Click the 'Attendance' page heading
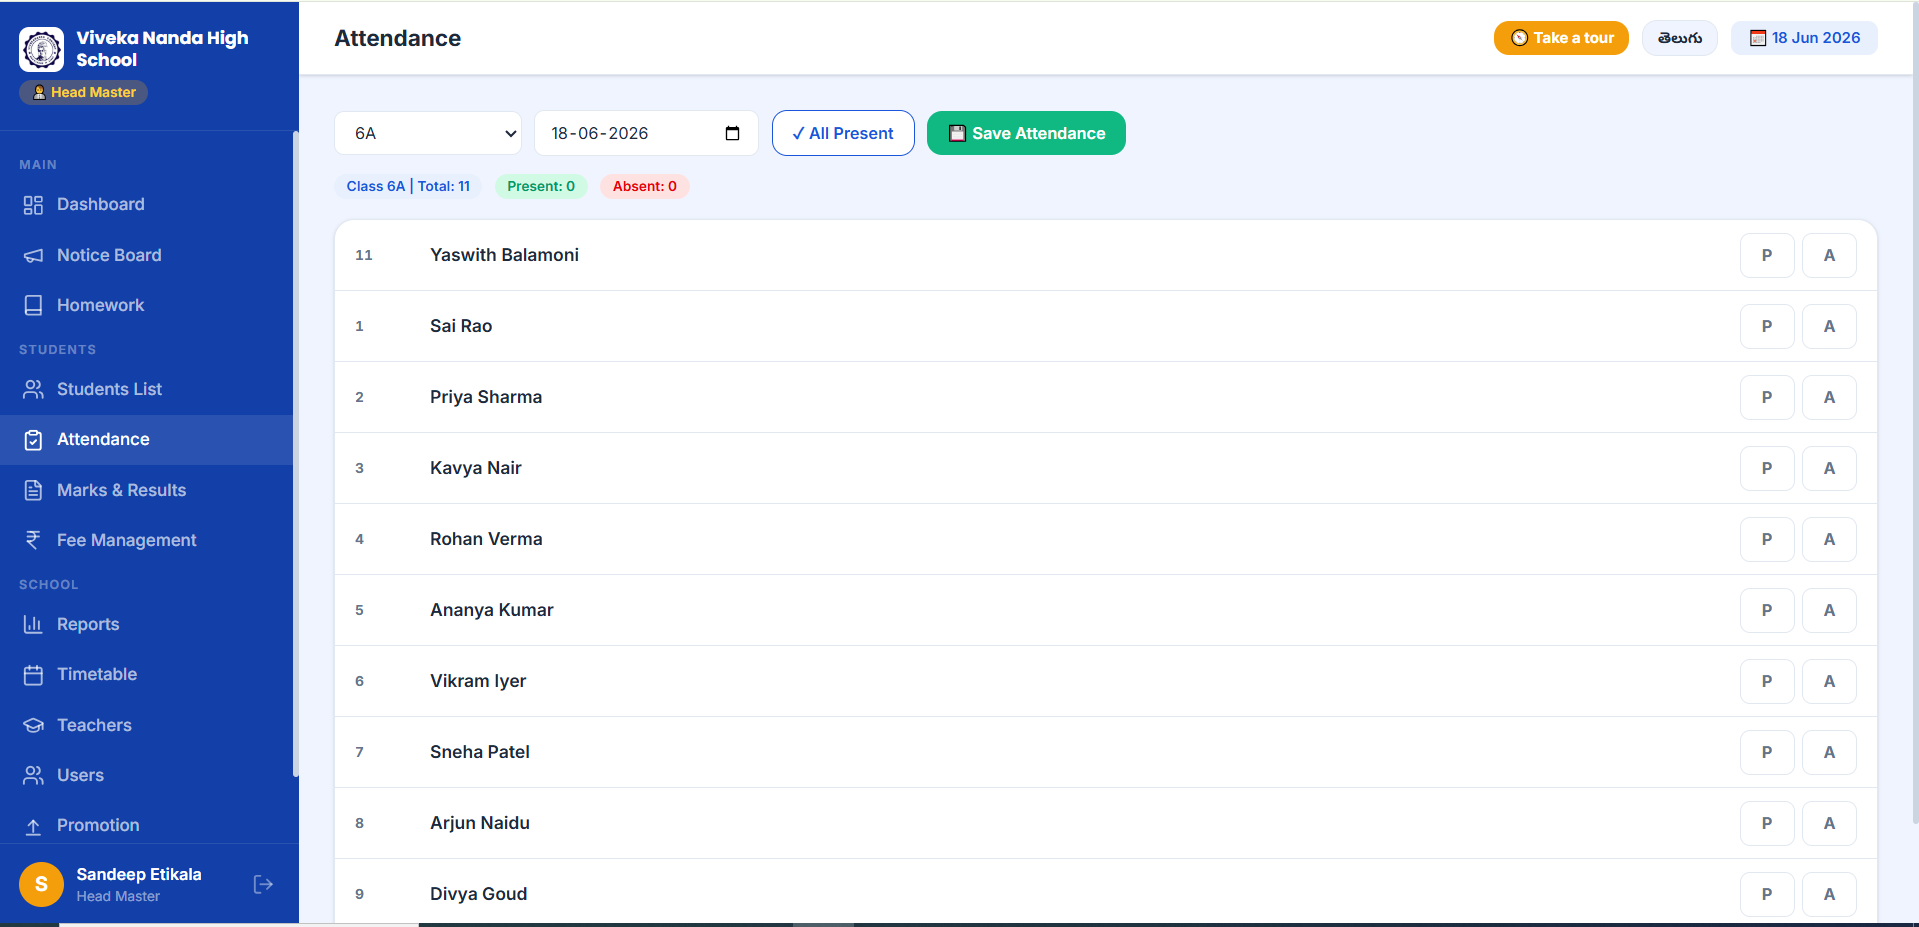Image resolution: width=1919 pixels, height=927 pixels. coord(397,38)
